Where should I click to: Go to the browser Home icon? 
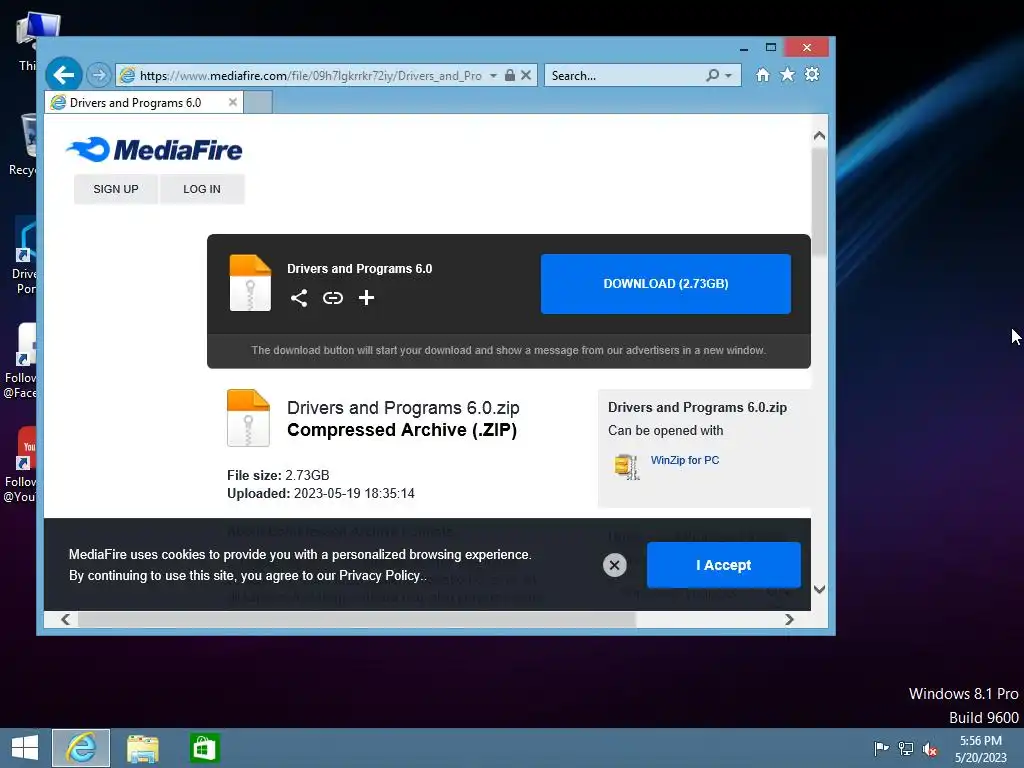[x=762, y=74]
